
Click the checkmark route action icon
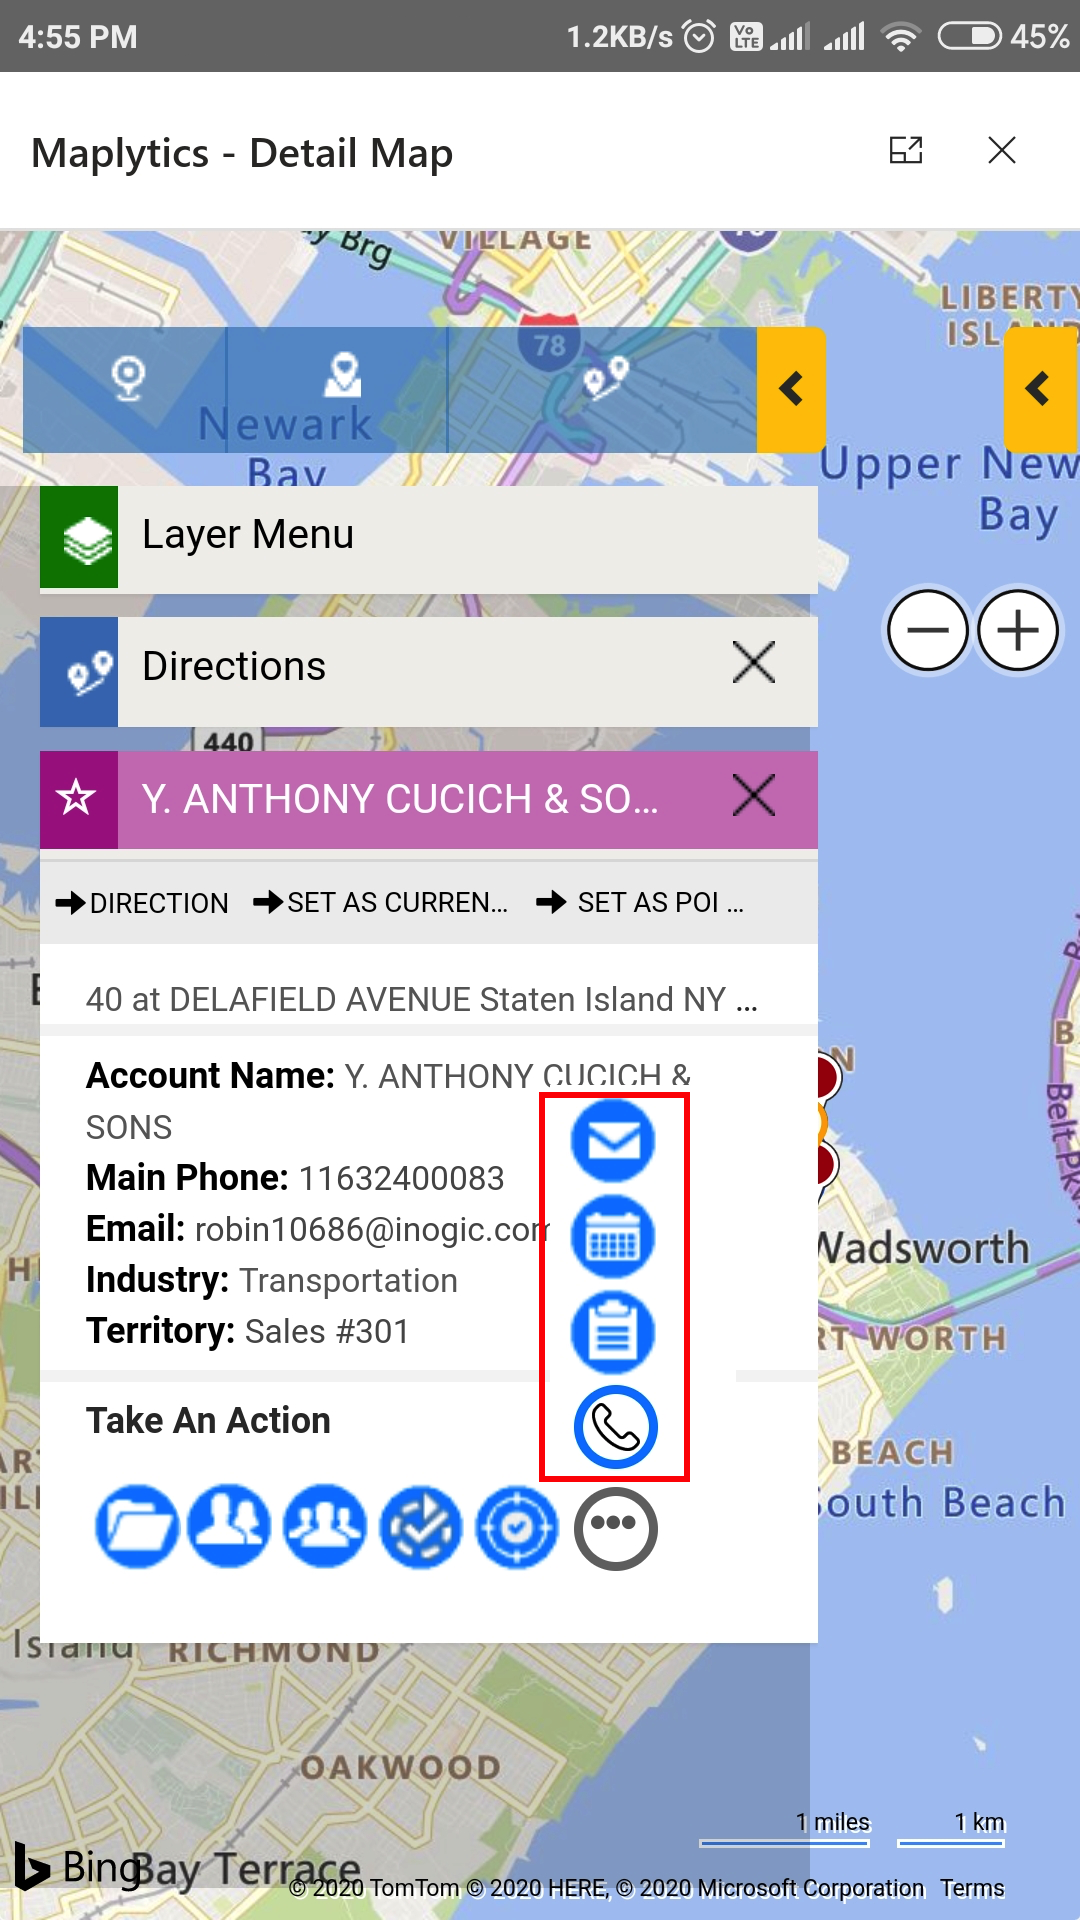click(421, 1527)
